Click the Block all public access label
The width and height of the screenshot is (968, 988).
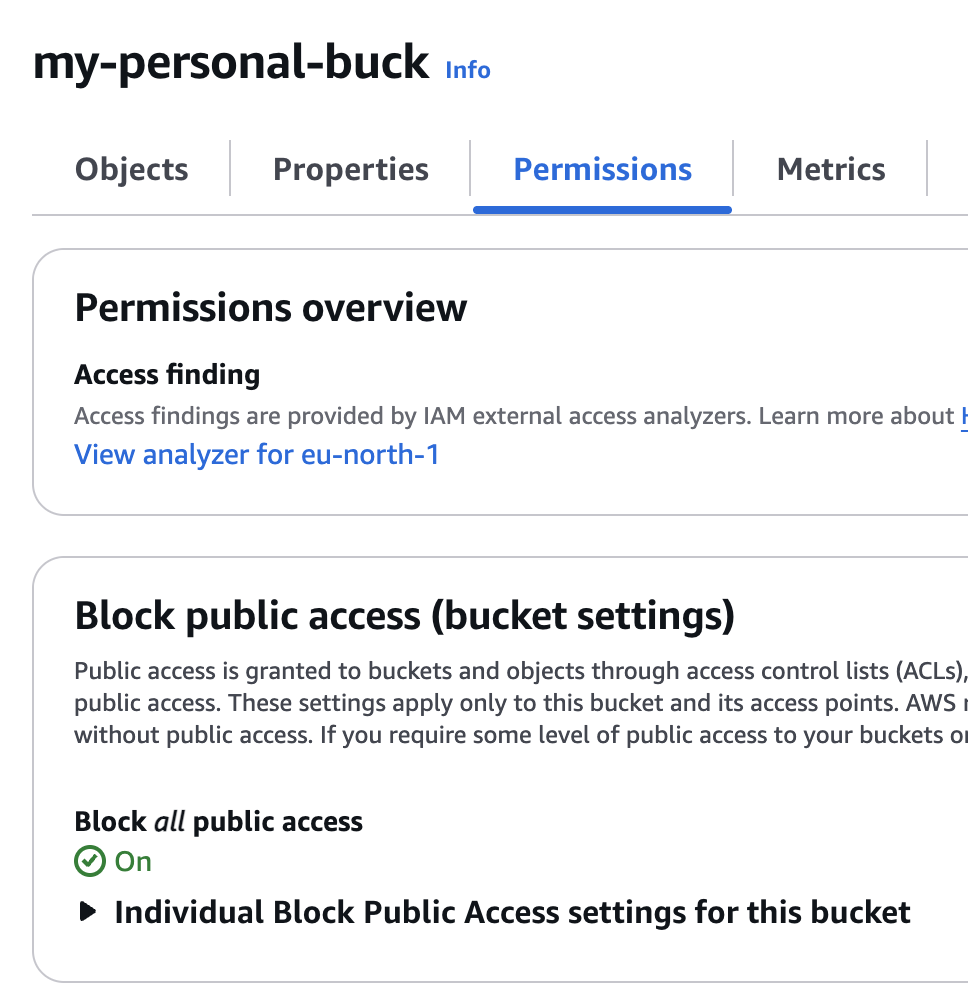[219, 822]
